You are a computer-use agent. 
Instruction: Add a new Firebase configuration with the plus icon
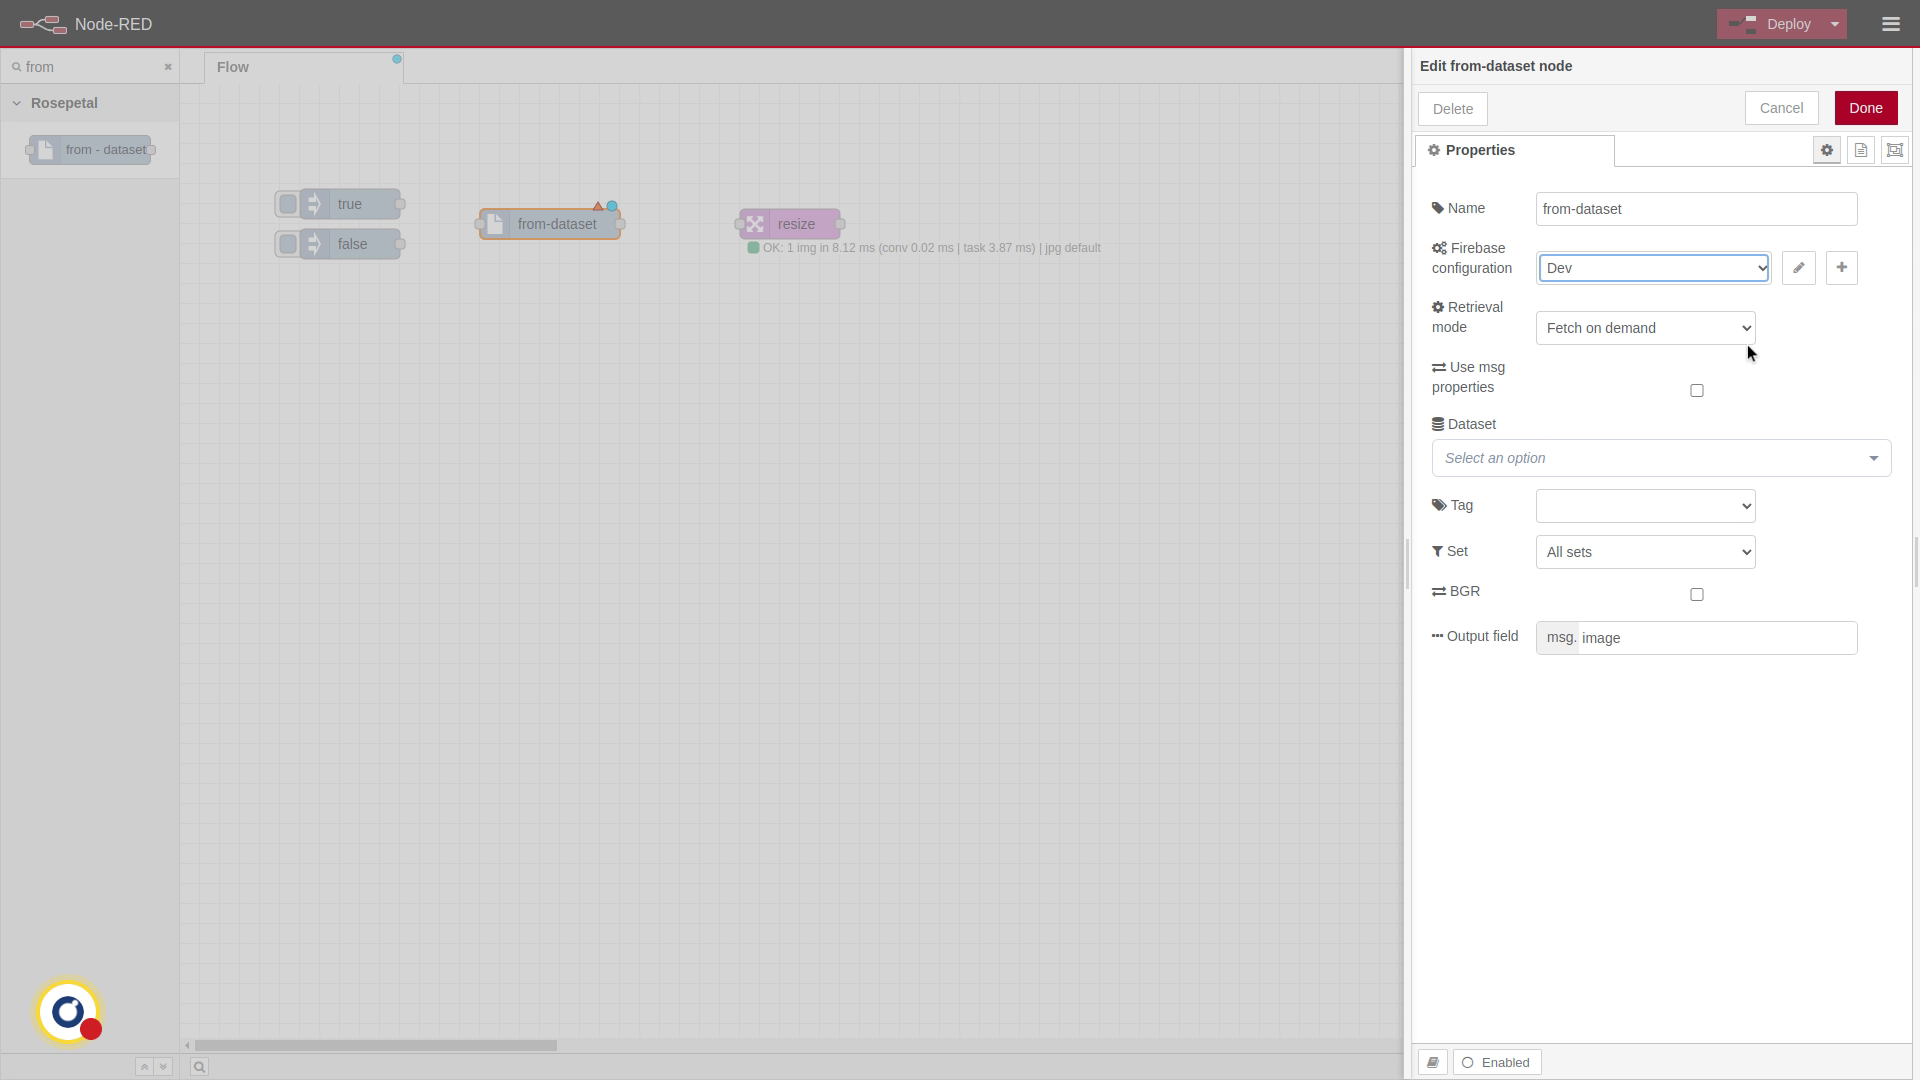click(1841, 267)
